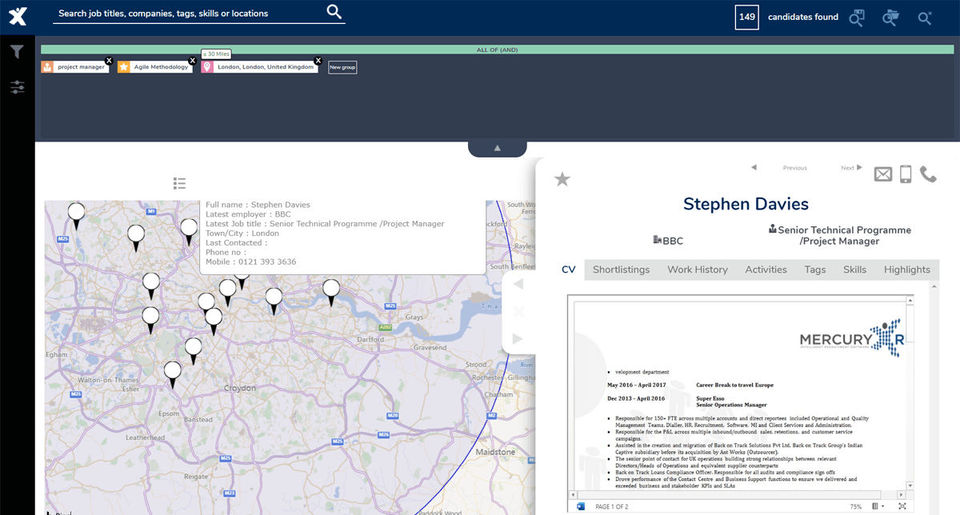
Task: Send email to candidate via envelope icon
Action: [883, 175]
